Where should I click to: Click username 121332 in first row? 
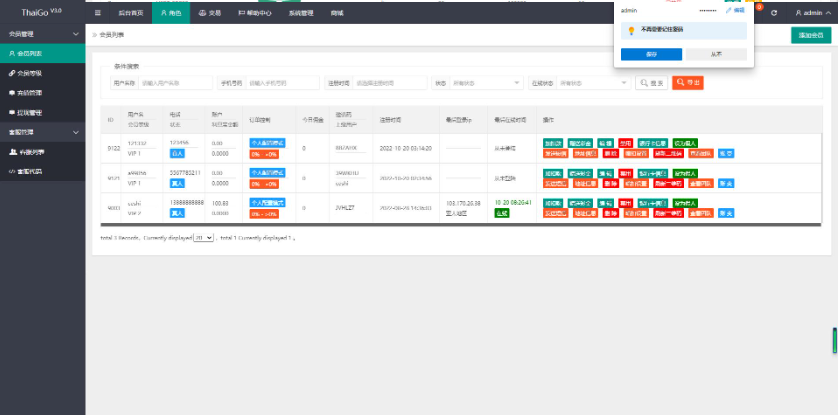137,143
